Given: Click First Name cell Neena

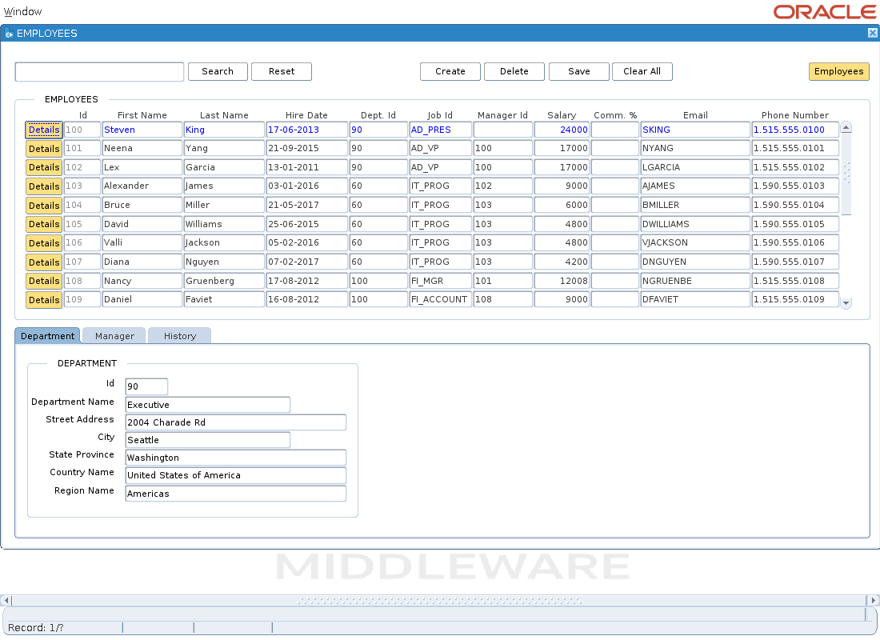Looking at the screenshot, I should [x=142, y=148].
